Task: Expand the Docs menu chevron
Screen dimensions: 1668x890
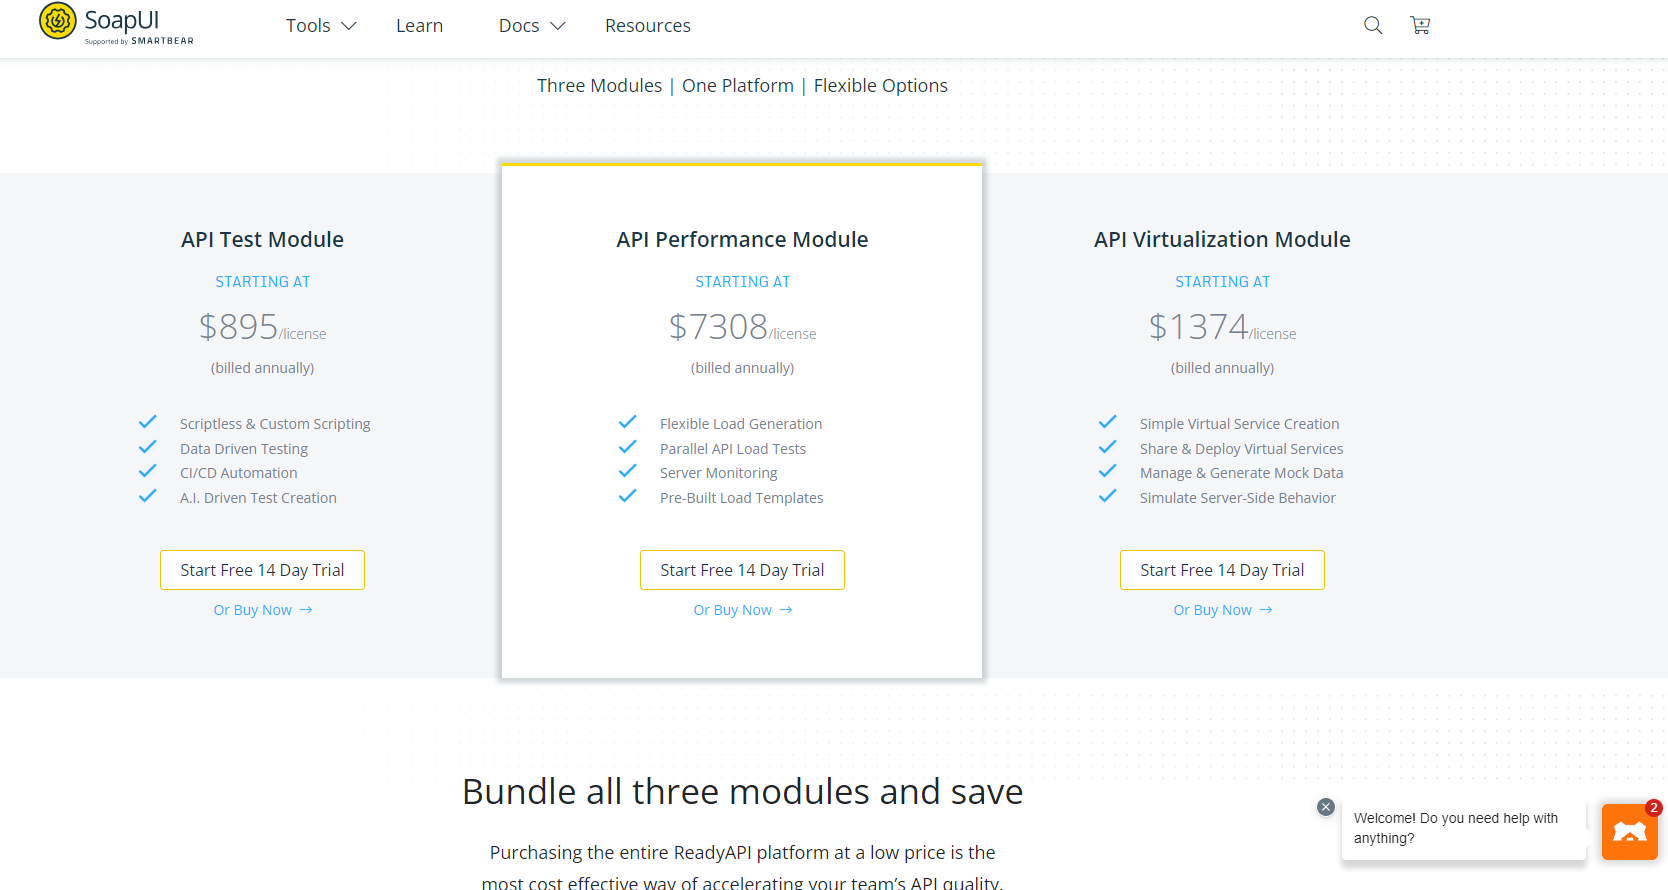Action: (558, 26)
